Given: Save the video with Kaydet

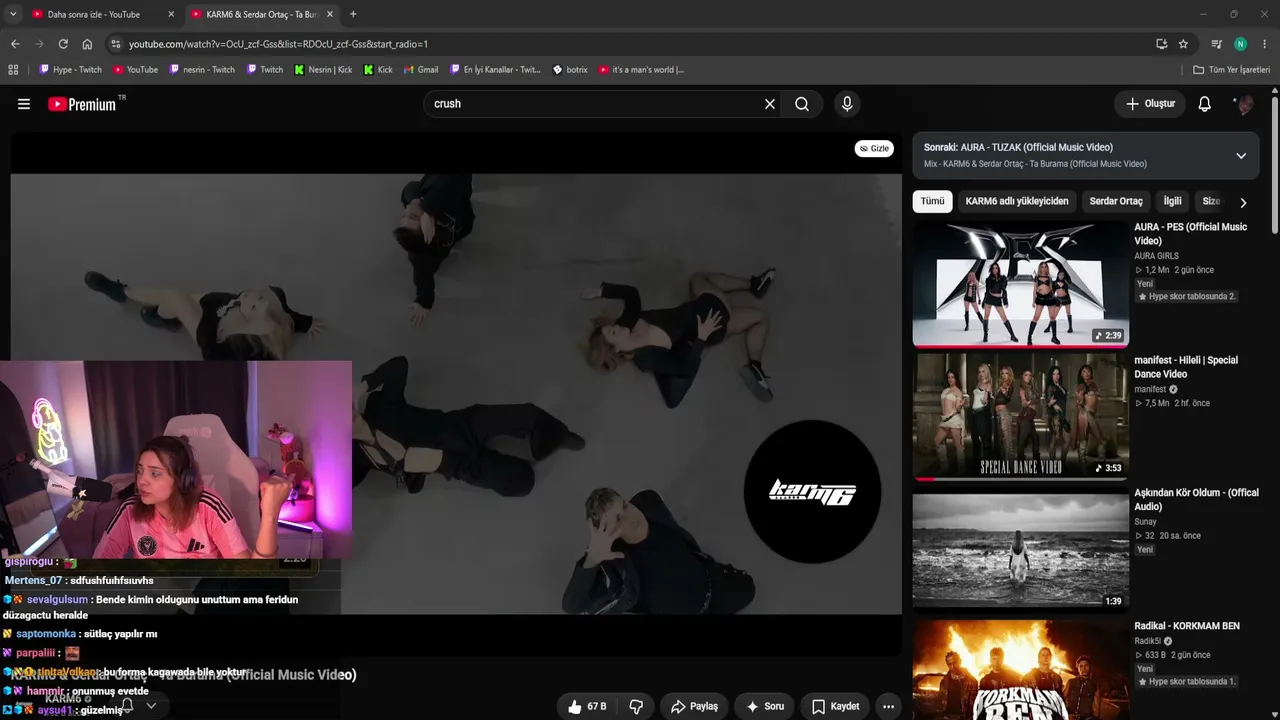Looking at the screenshot, I should pyautogui.click(x=835, y=706).
